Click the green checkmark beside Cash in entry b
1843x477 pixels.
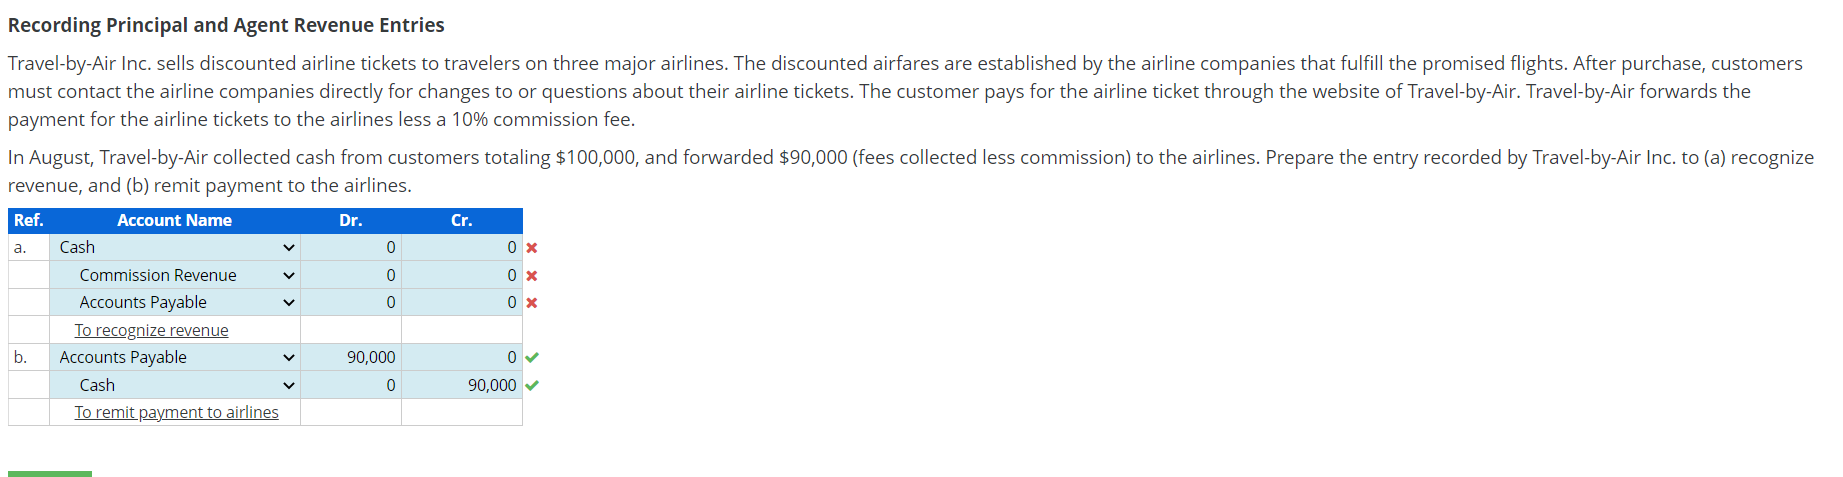532,385
